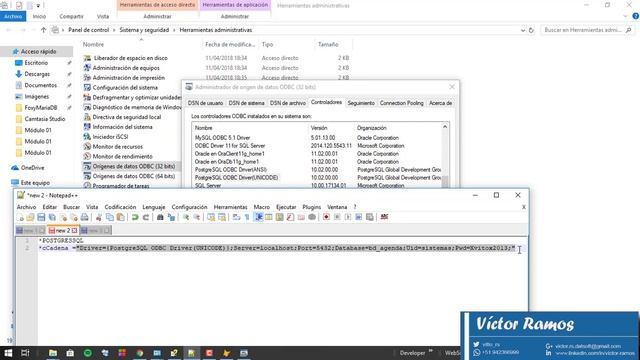Click the Fecha de modificación column header
This screenshot has height=360, width=640.
[x=230, y=44]
